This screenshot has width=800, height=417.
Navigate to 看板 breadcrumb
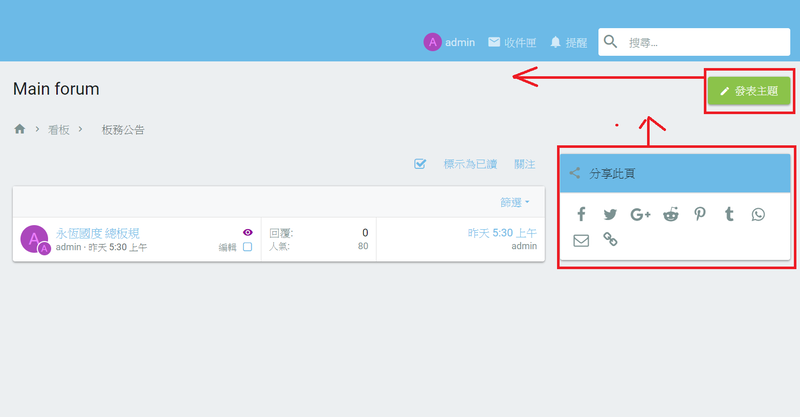tap(59, 130)
